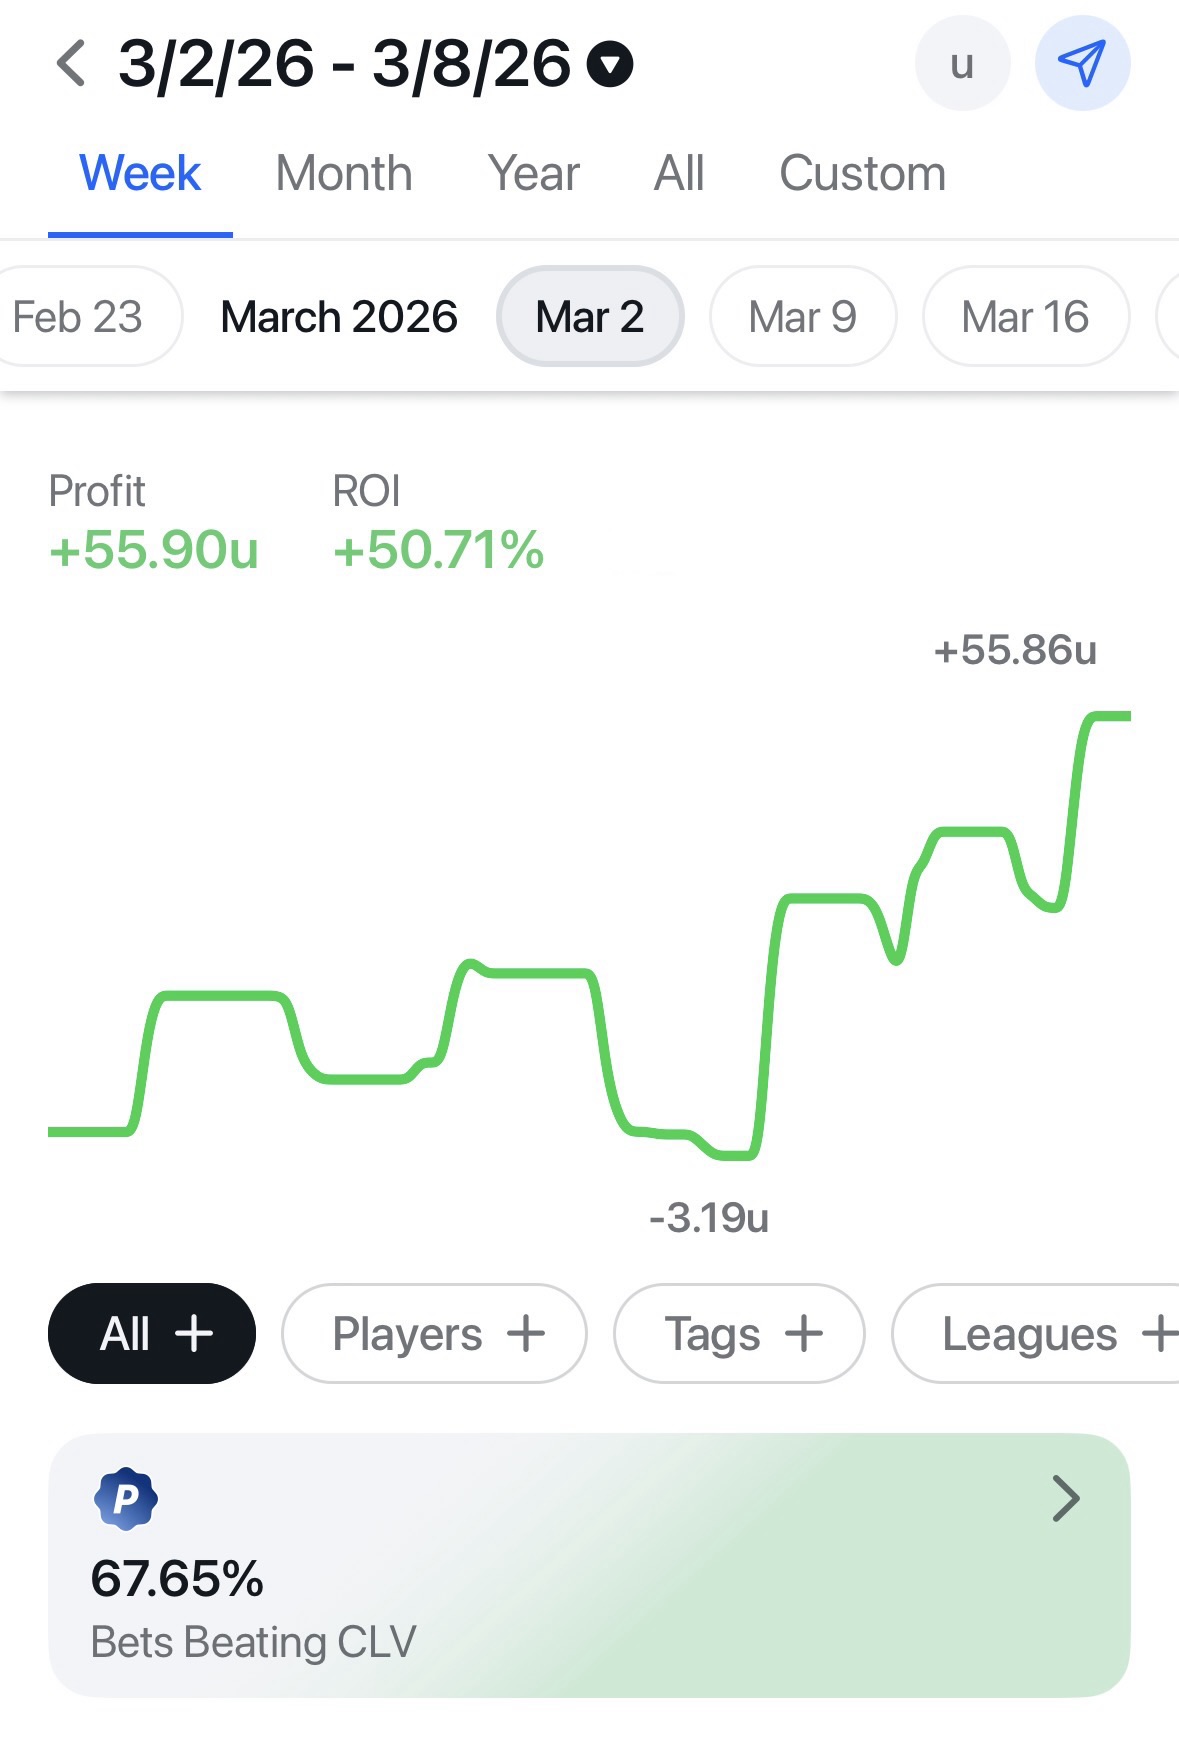The width and height of the screenshot is (1179, 1739).
Task: Toggle the units 'u' display button
Action: click(x=962, y=64)
